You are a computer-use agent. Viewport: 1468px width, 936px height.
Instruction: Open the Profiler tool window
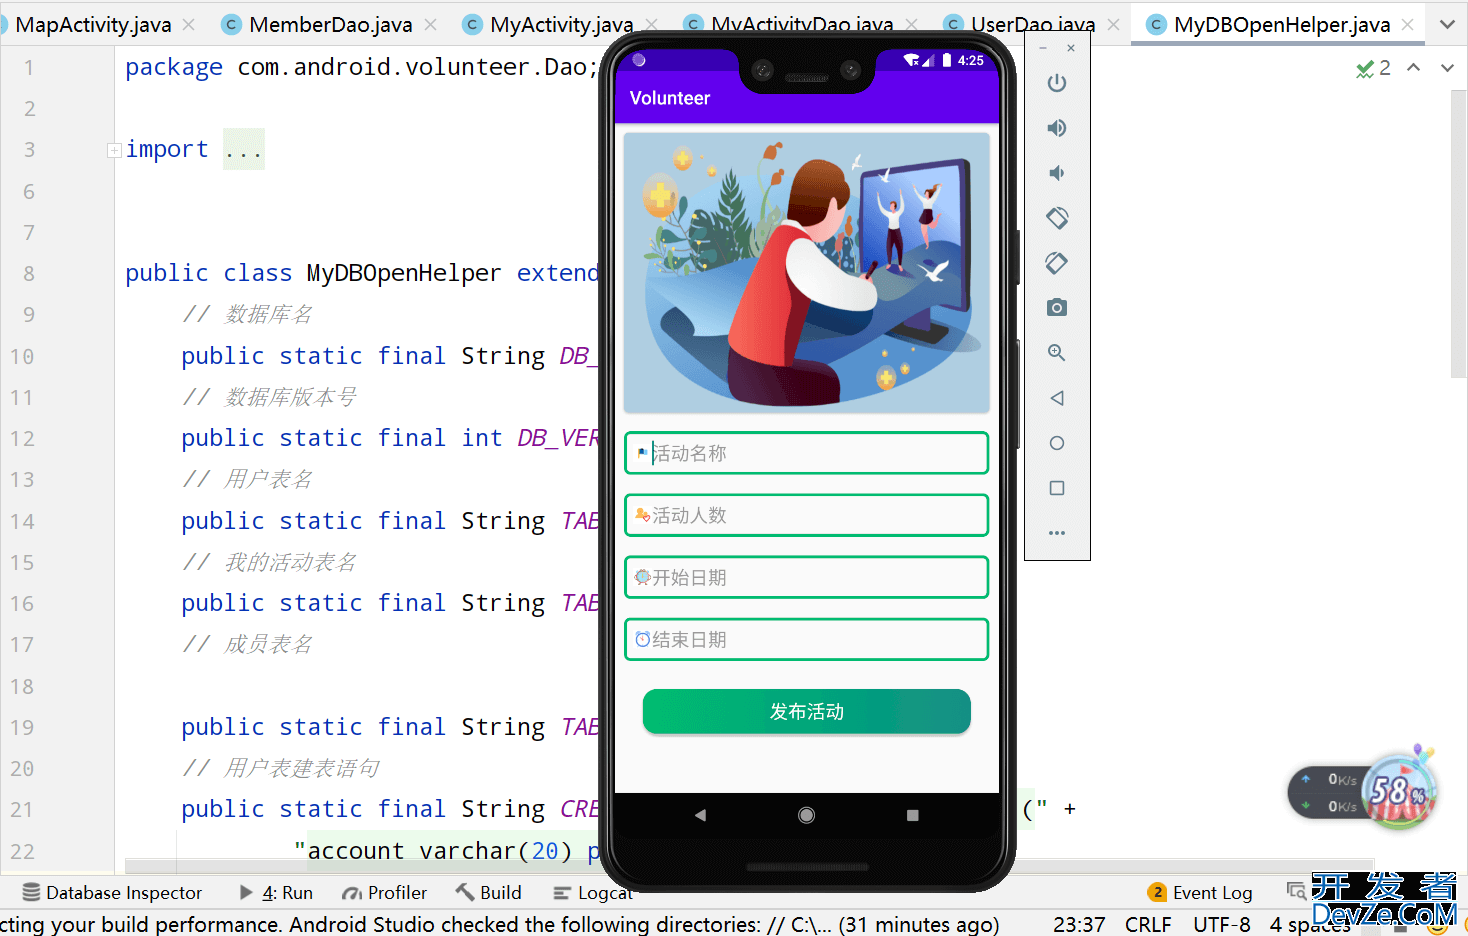(x=384, y=893)
